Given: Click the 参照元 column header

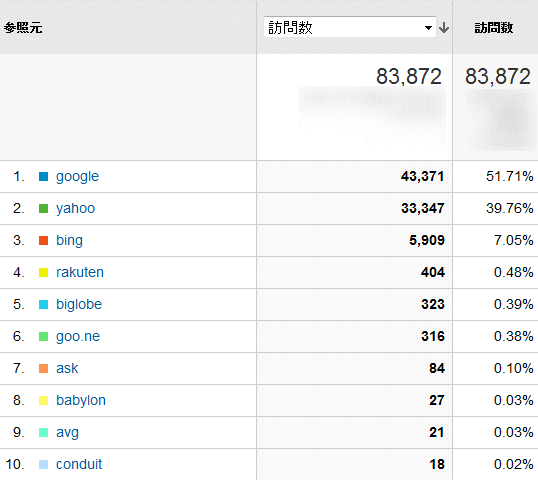Looking at the screenshot, I should tap(23, 27).
